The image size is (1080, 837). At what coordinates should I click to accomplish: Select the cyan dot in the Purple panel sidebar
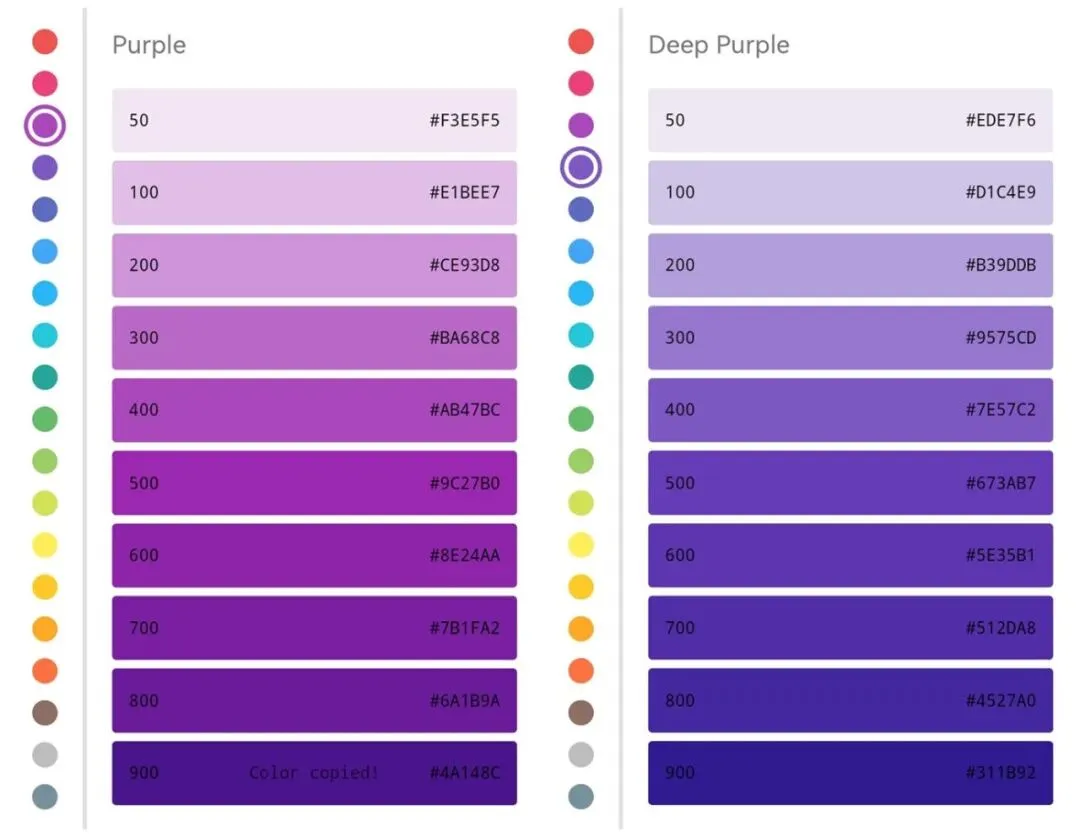click(x=45, y=335)
